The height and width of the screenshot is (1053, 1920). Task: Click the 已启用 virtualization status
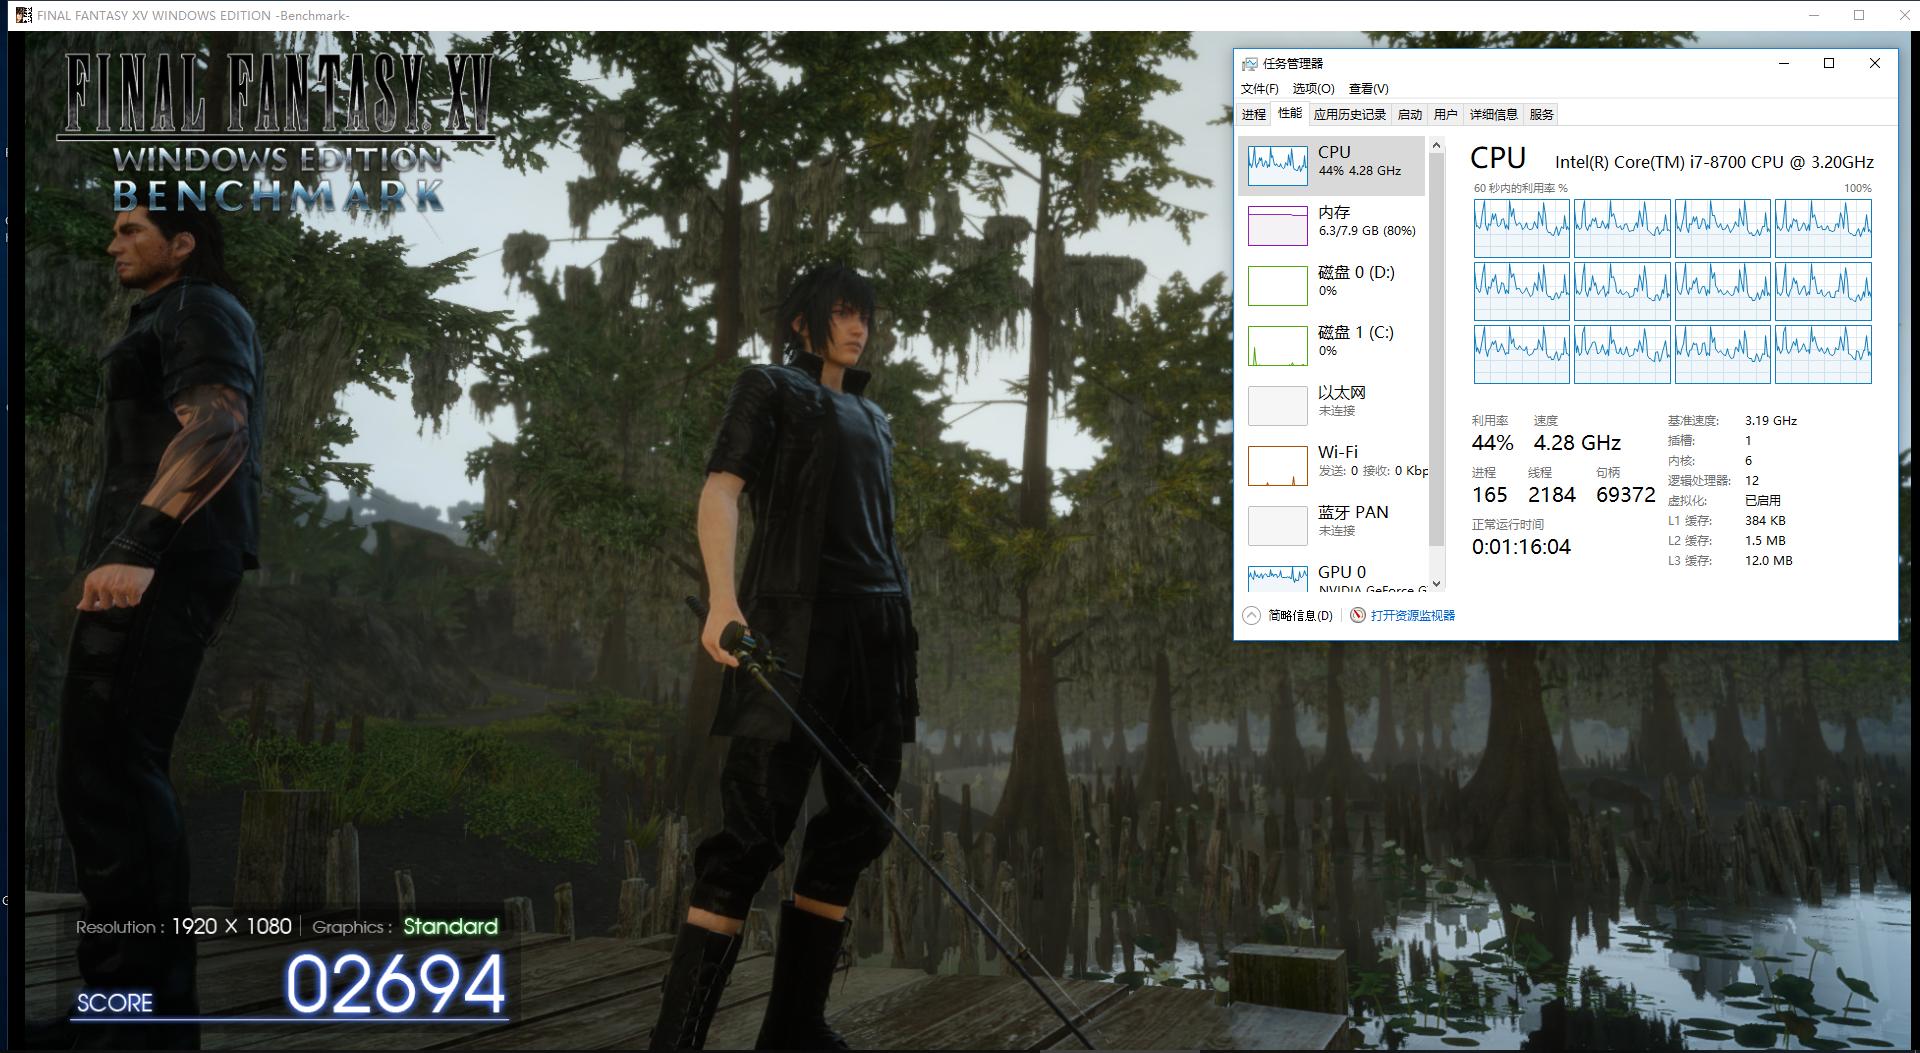pos(1762,501)
